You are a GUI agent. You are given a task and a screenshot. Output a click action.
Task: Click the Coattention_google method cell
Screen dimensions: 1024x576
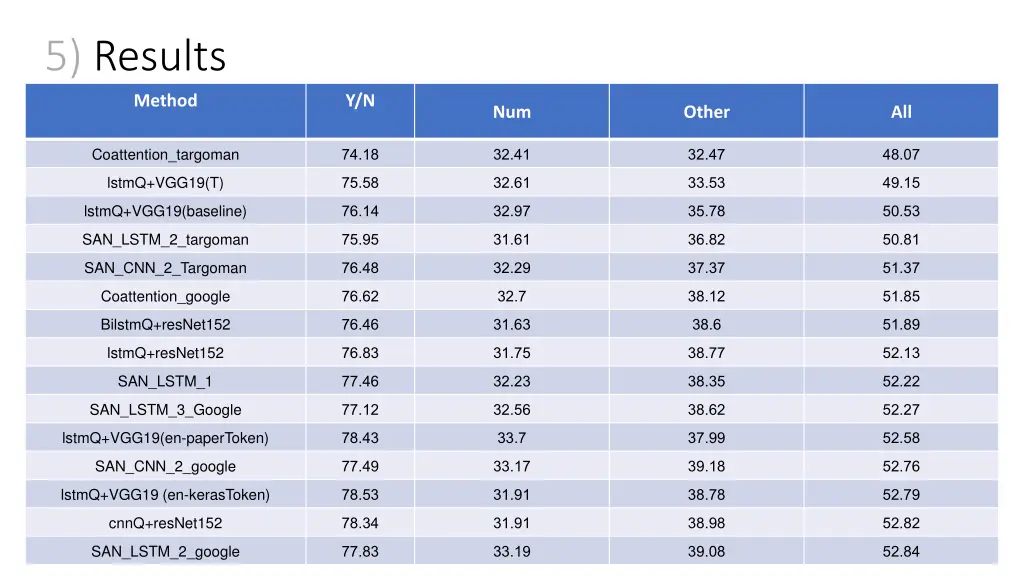click(165, 296)
